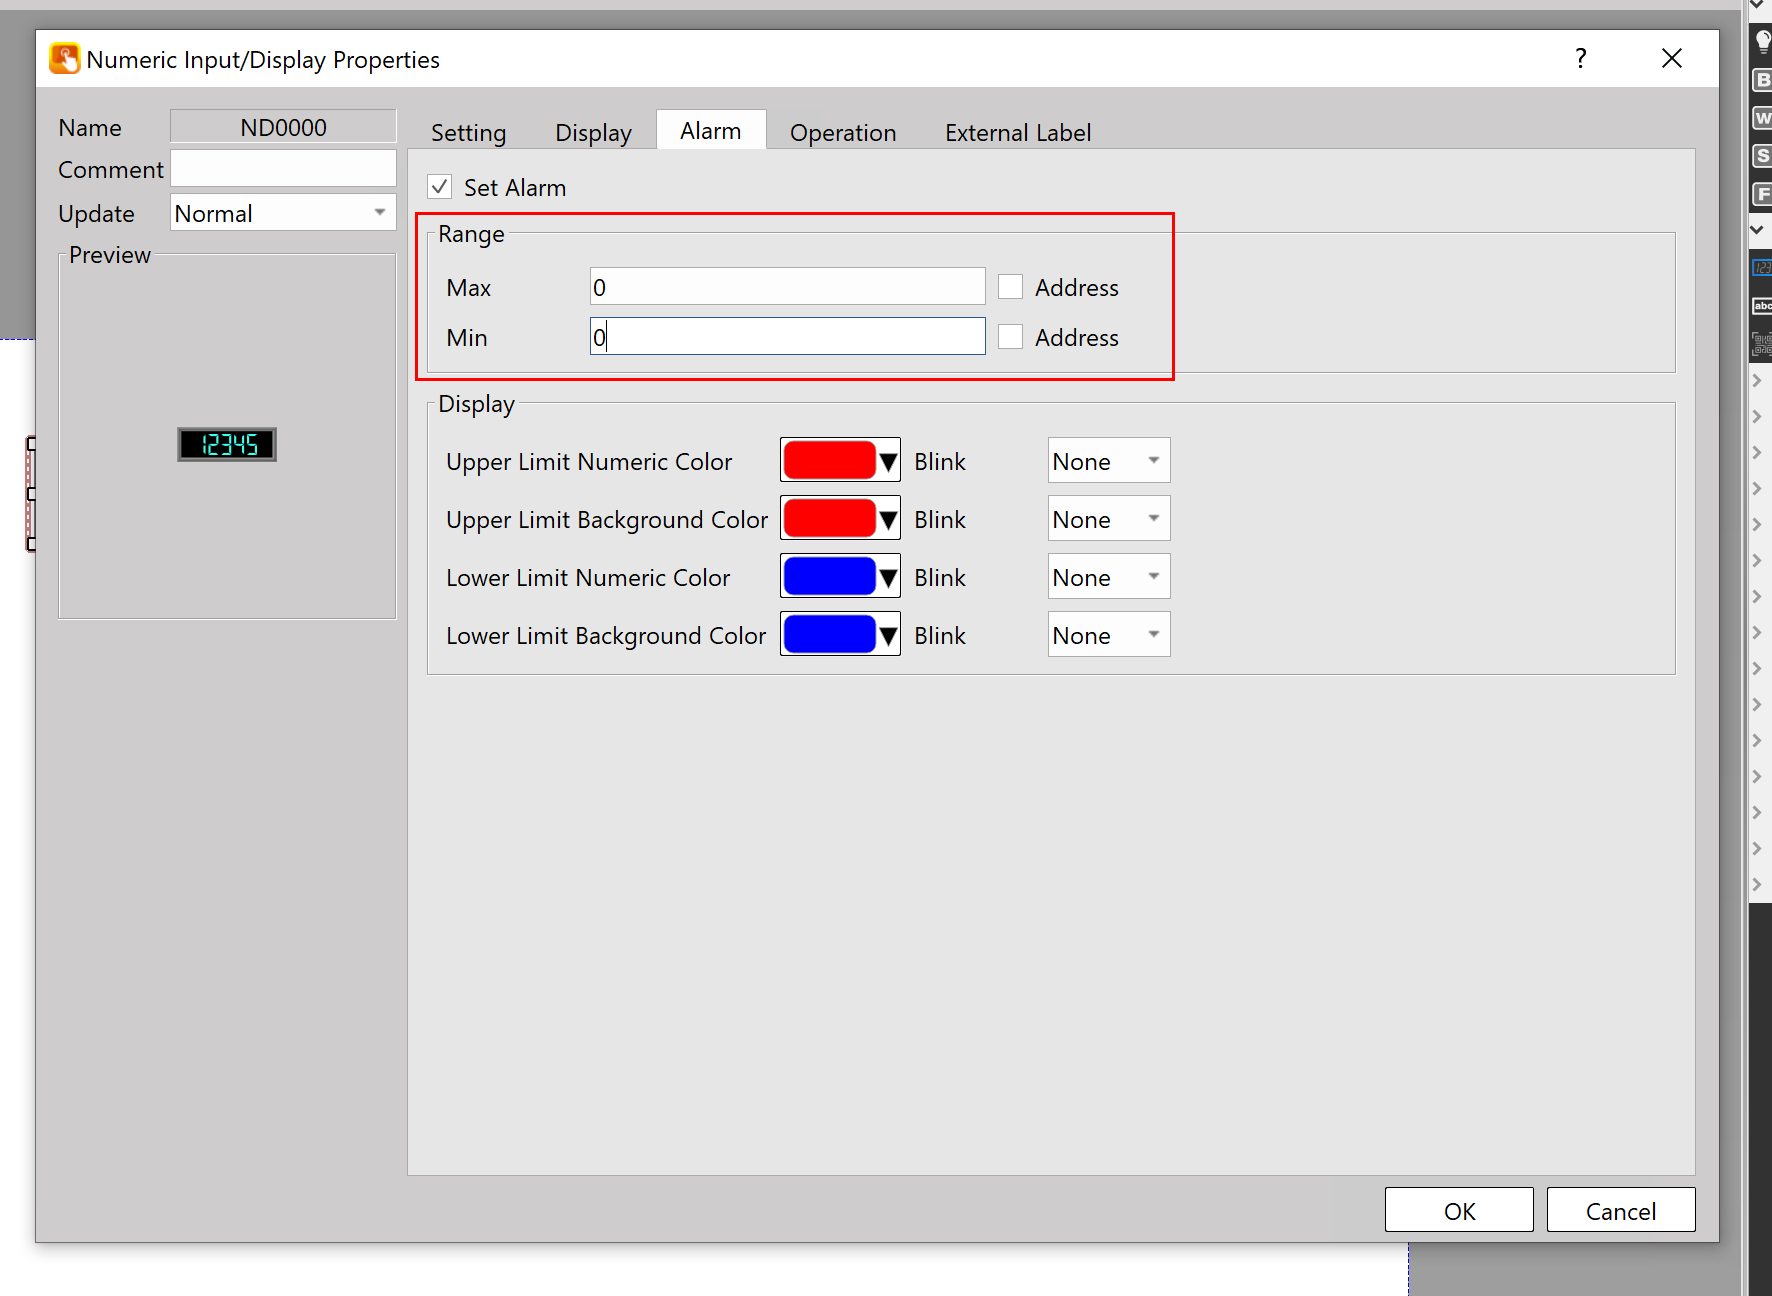Uncheck the Set Alarm checkbox
The width and height of the screenshot is (1772, 1296).
(440, 187)
